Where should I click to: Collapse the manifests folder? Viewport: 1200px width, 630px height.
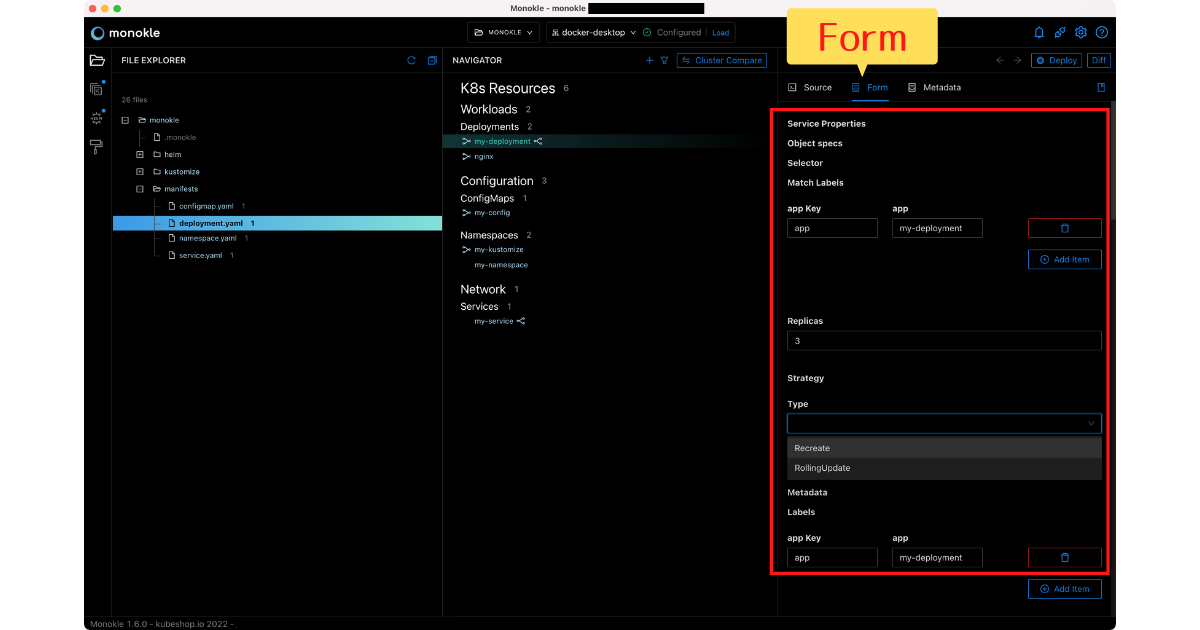140,189
